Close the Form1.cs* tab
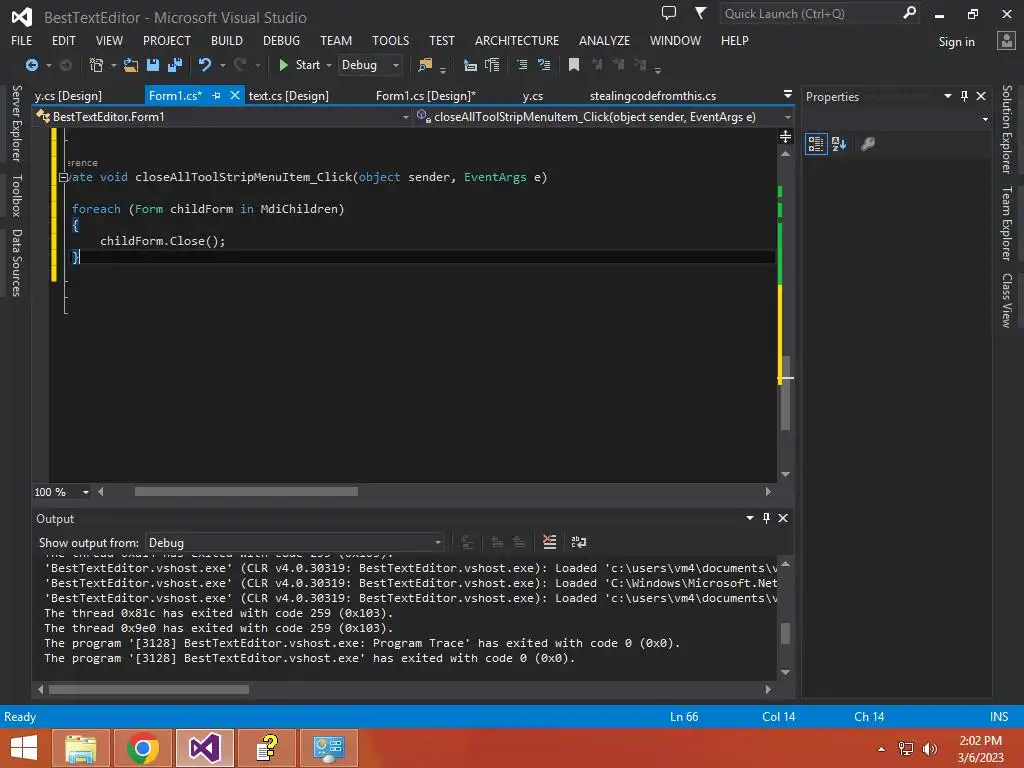The width and height of the screenshot is (1024, 768). tap(235, 95)
